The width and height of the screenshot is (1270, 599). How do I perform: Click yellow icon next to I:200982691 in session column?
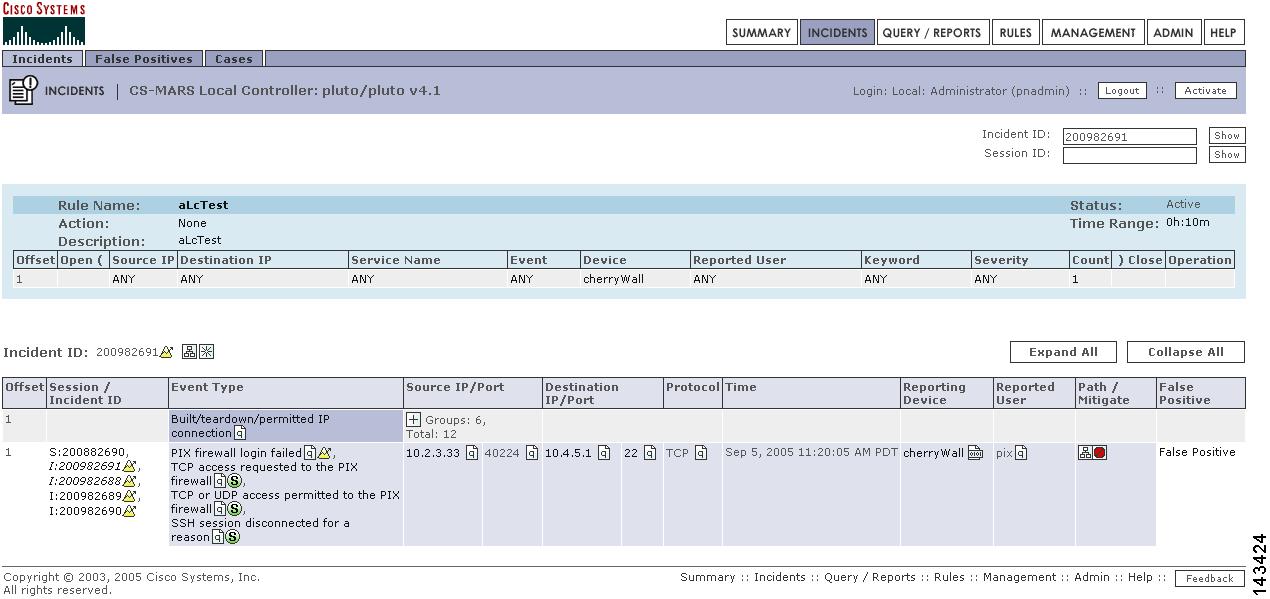129,466
